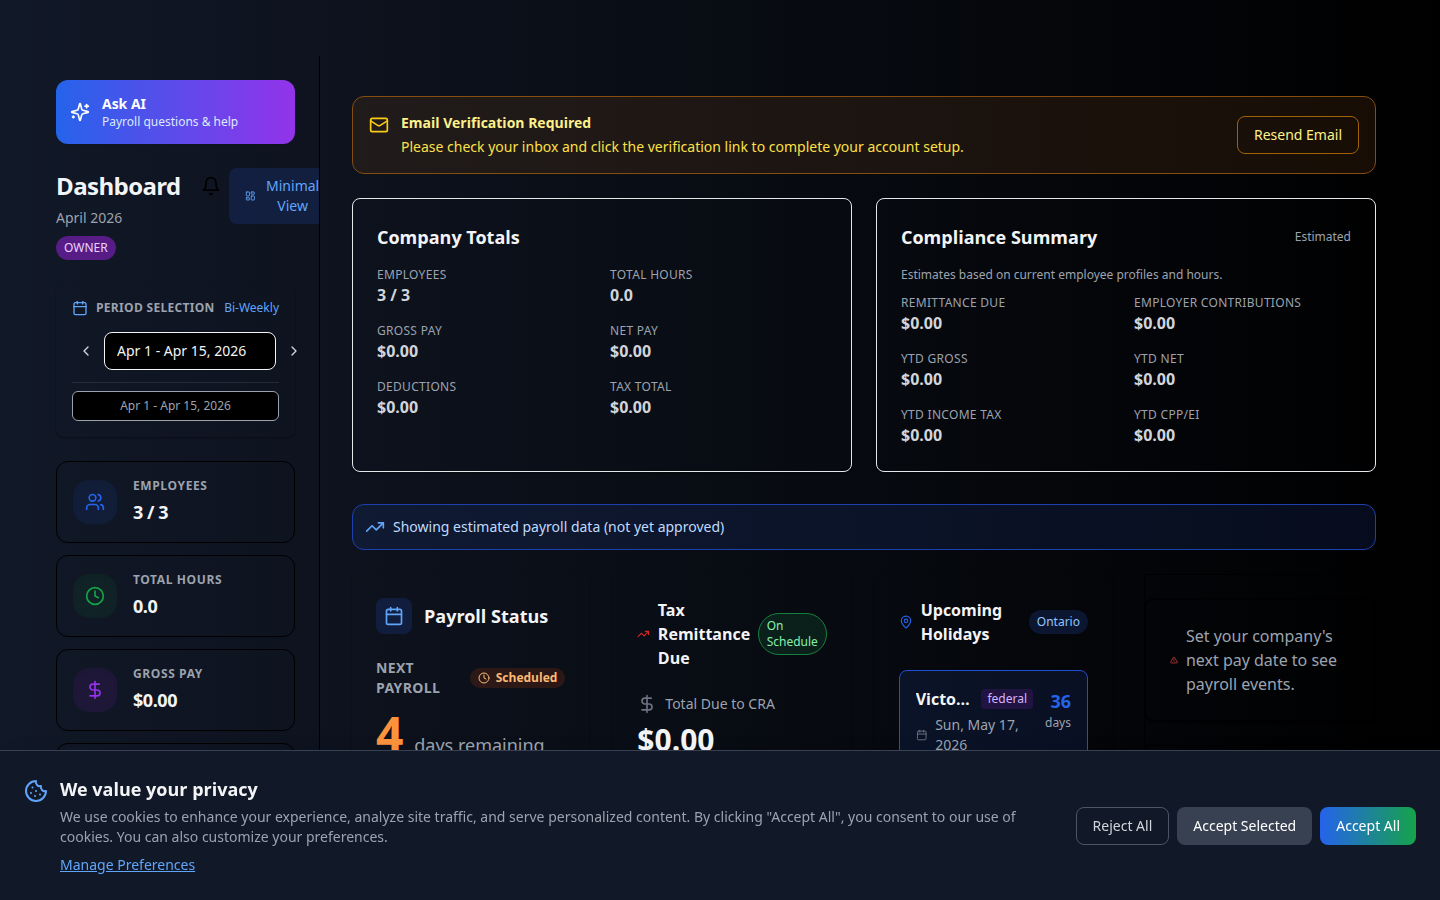Screen dimensions: 1440x900
Task: Click Accept Selected cookies button
Action: (1244, 826)
